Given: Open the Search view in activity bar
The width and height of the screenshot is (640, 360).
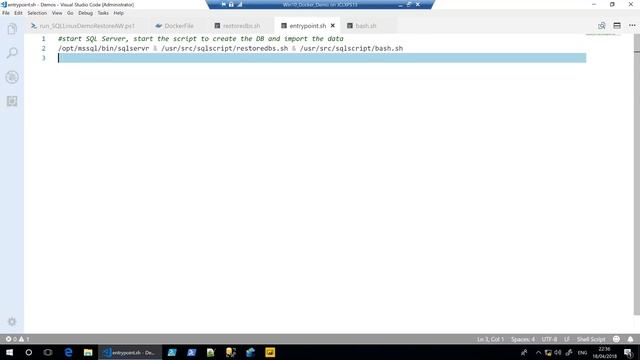Looking at the screenshot, I should click(12, 53).
